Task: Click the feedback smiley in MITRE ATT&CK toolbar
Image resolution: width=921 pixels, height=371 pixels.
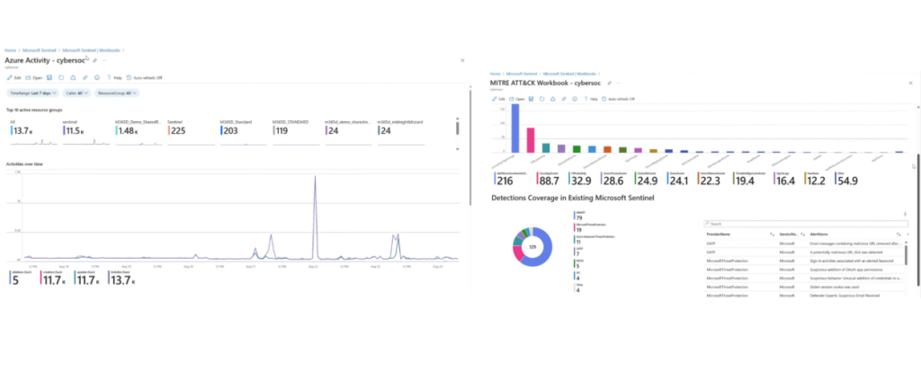Action: pos(574,99)
